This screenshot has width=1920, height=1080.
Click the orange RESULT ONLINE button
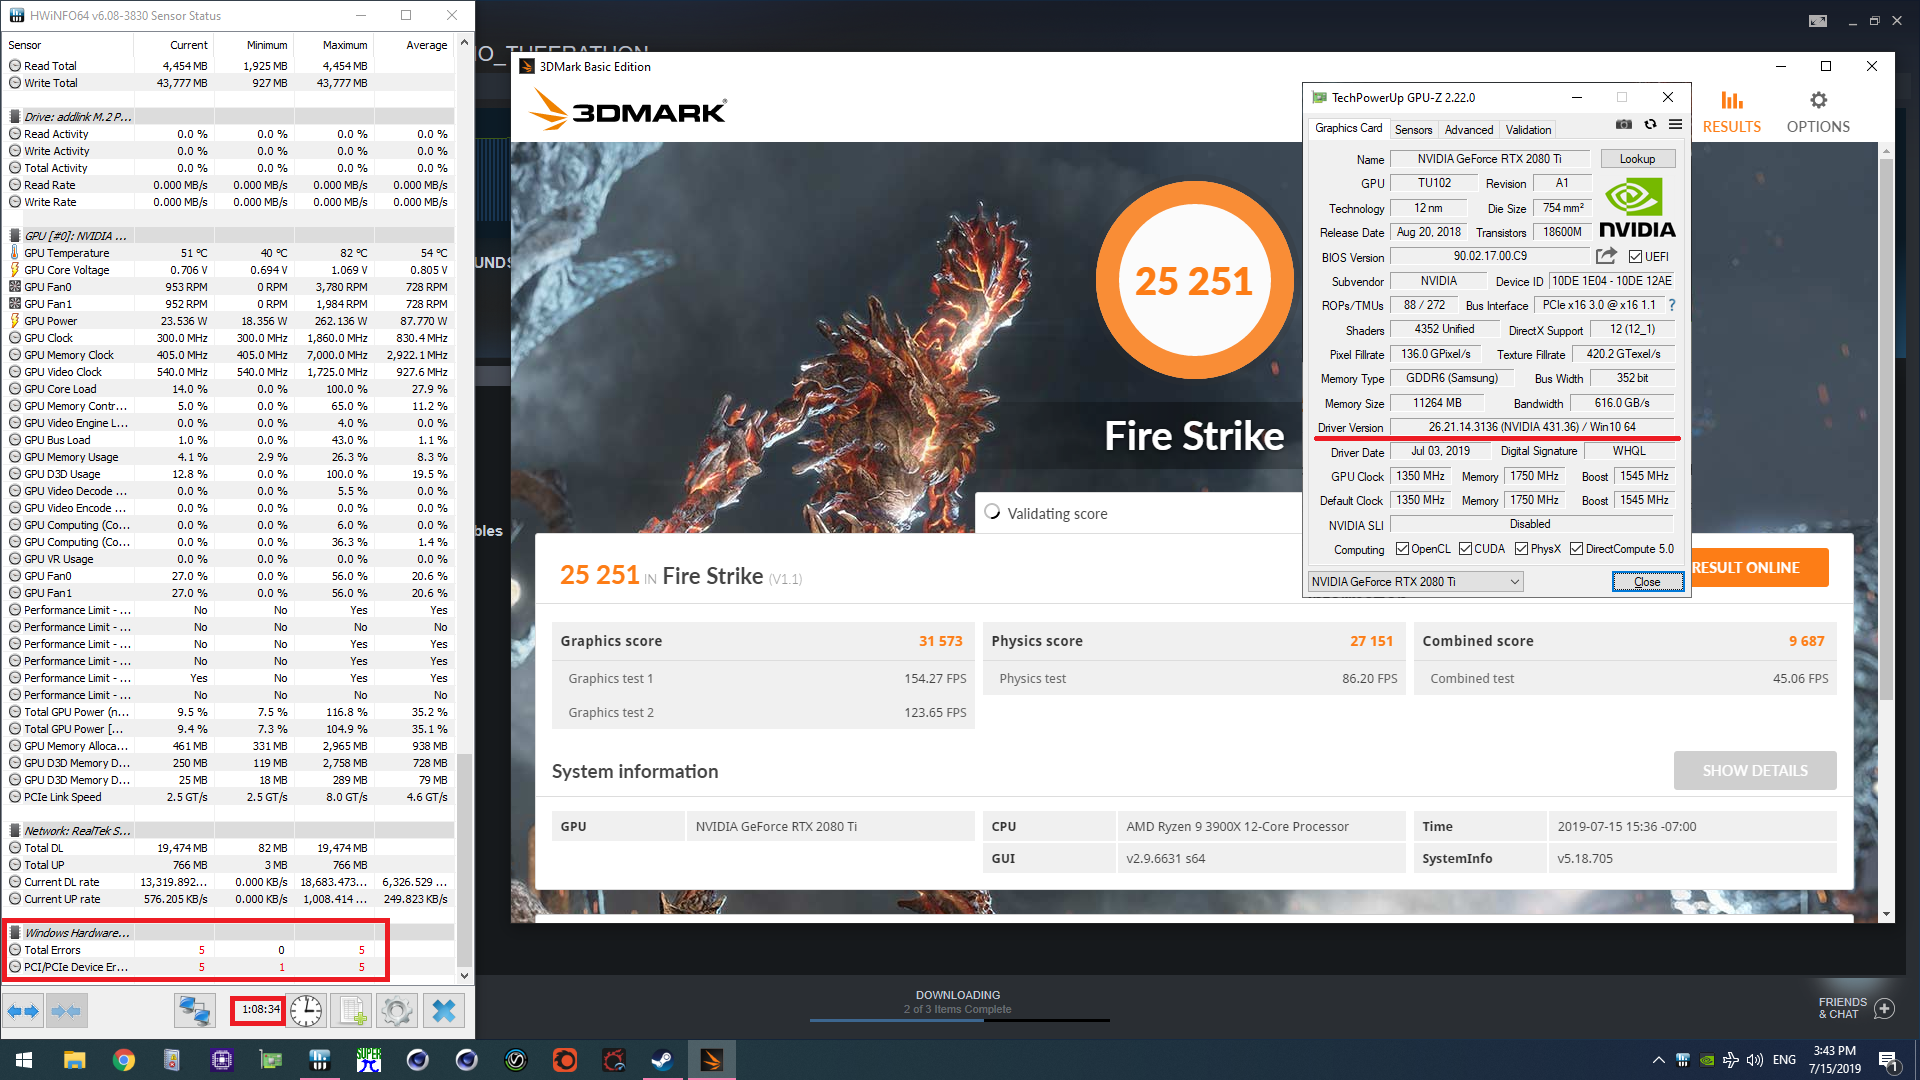pos(1759,567)
